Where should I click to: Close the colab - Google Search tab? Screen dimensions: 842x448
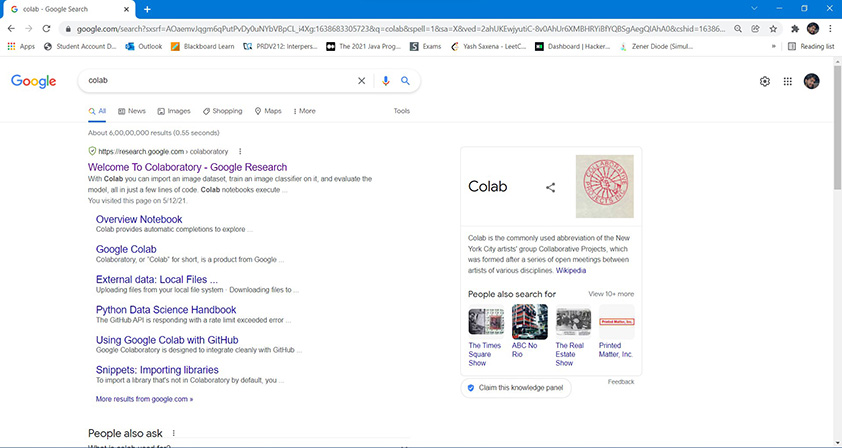click(127, 9)
